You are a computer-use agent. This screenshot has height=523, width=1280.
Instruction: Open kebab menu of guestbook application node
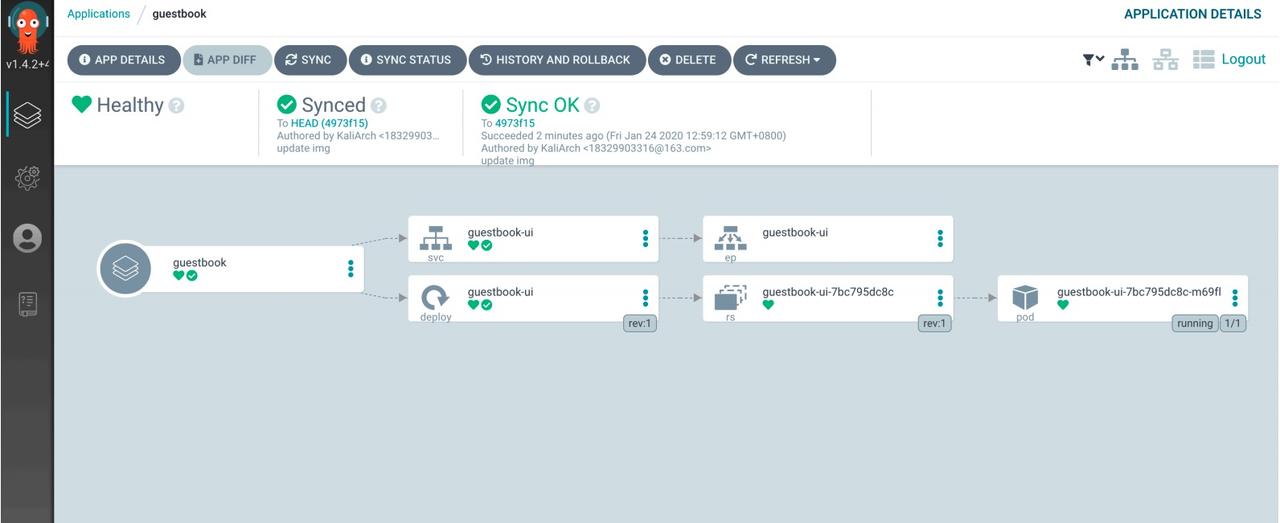[x=350, y=269]
